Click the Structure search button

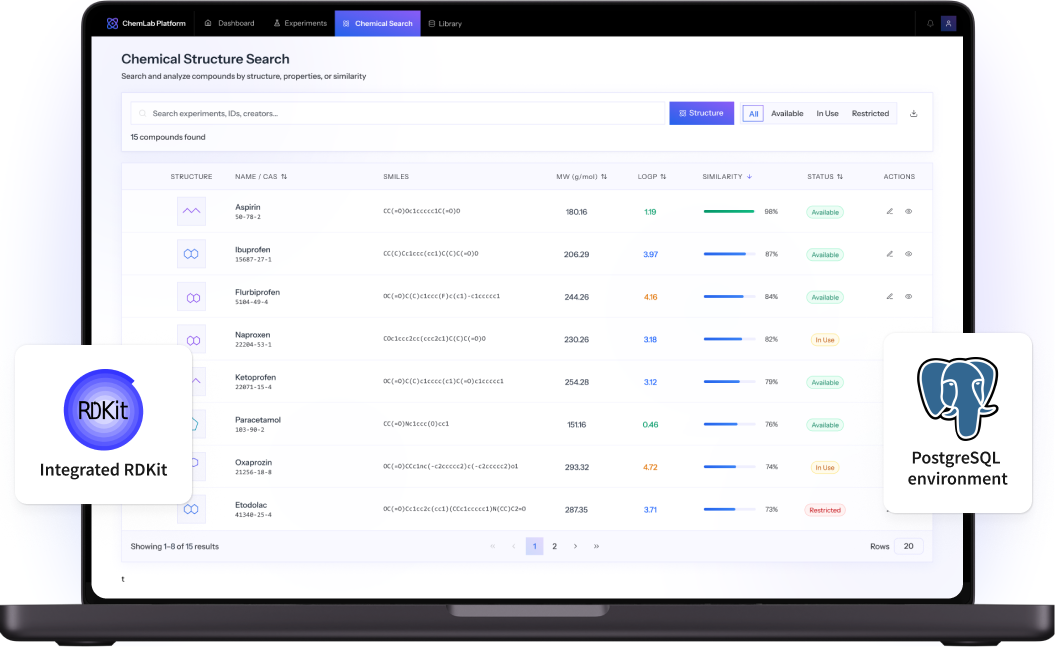(701, 114)
